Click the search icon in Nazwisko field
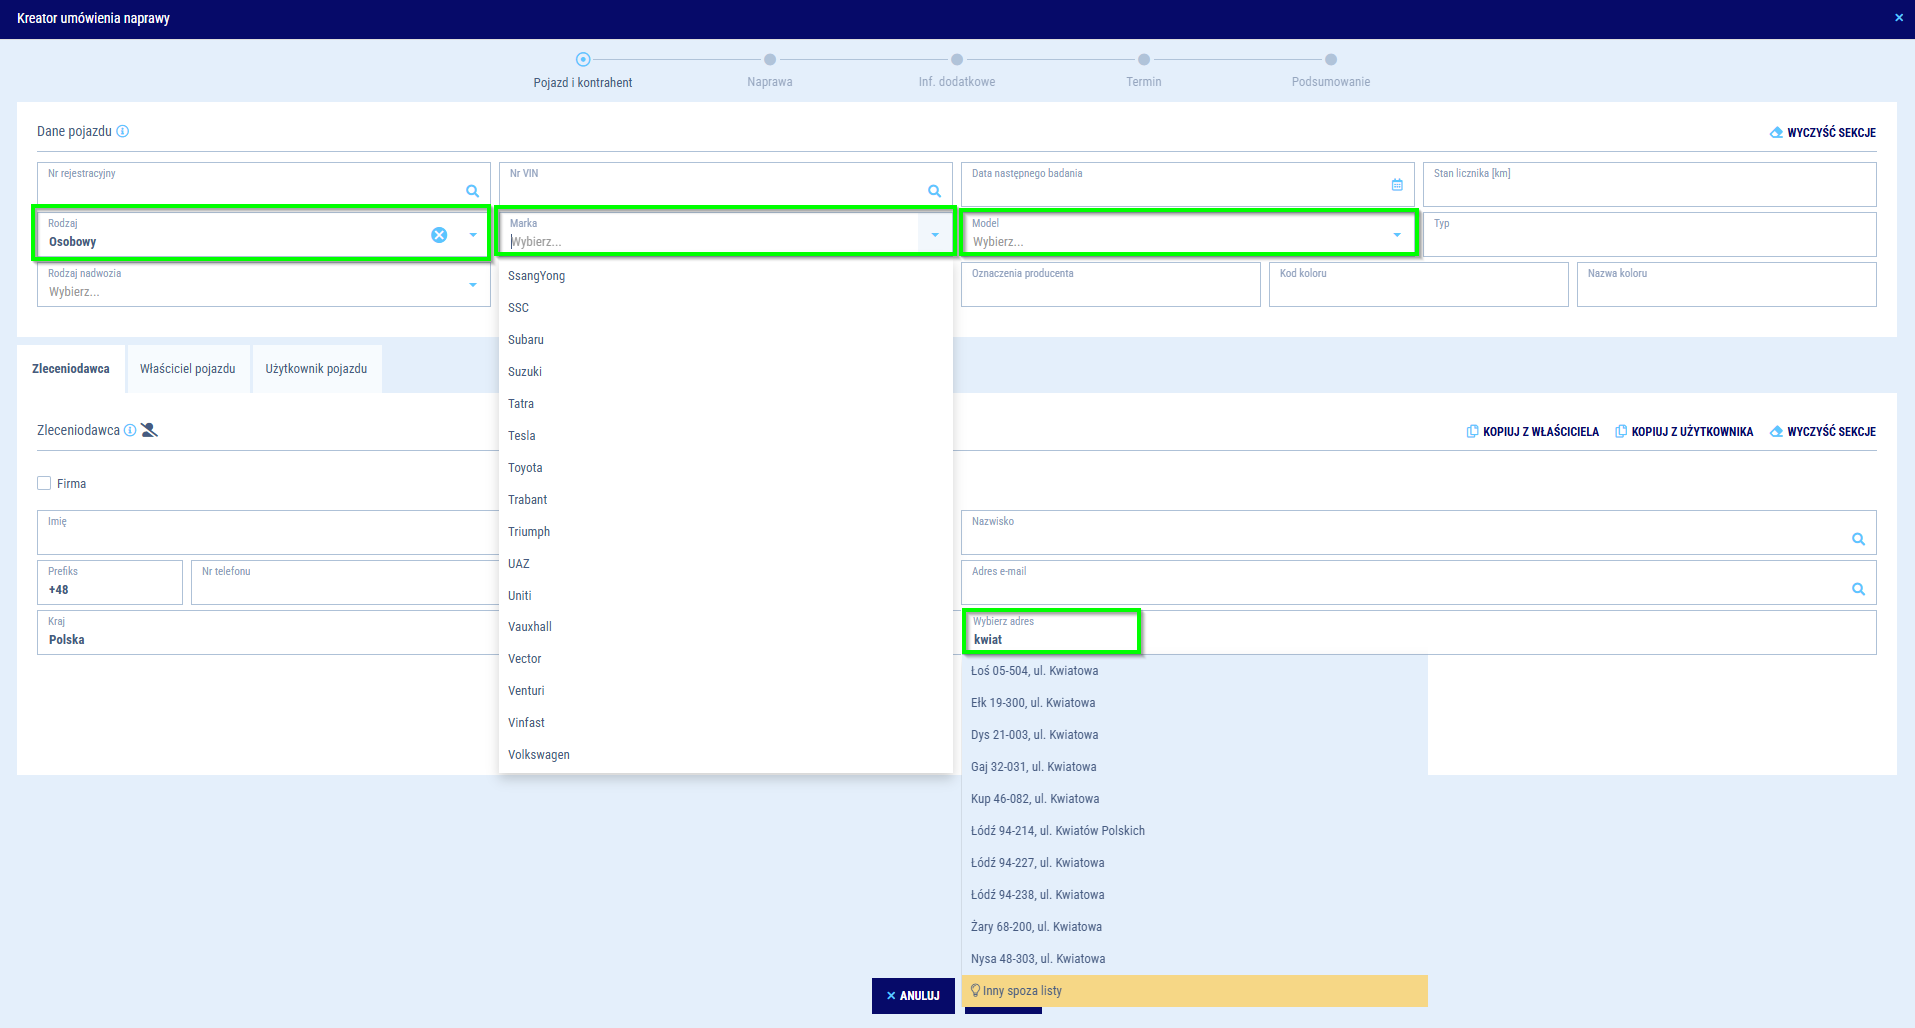The height and width of the screenshot is (1028, 1915). click(1858, 539)
